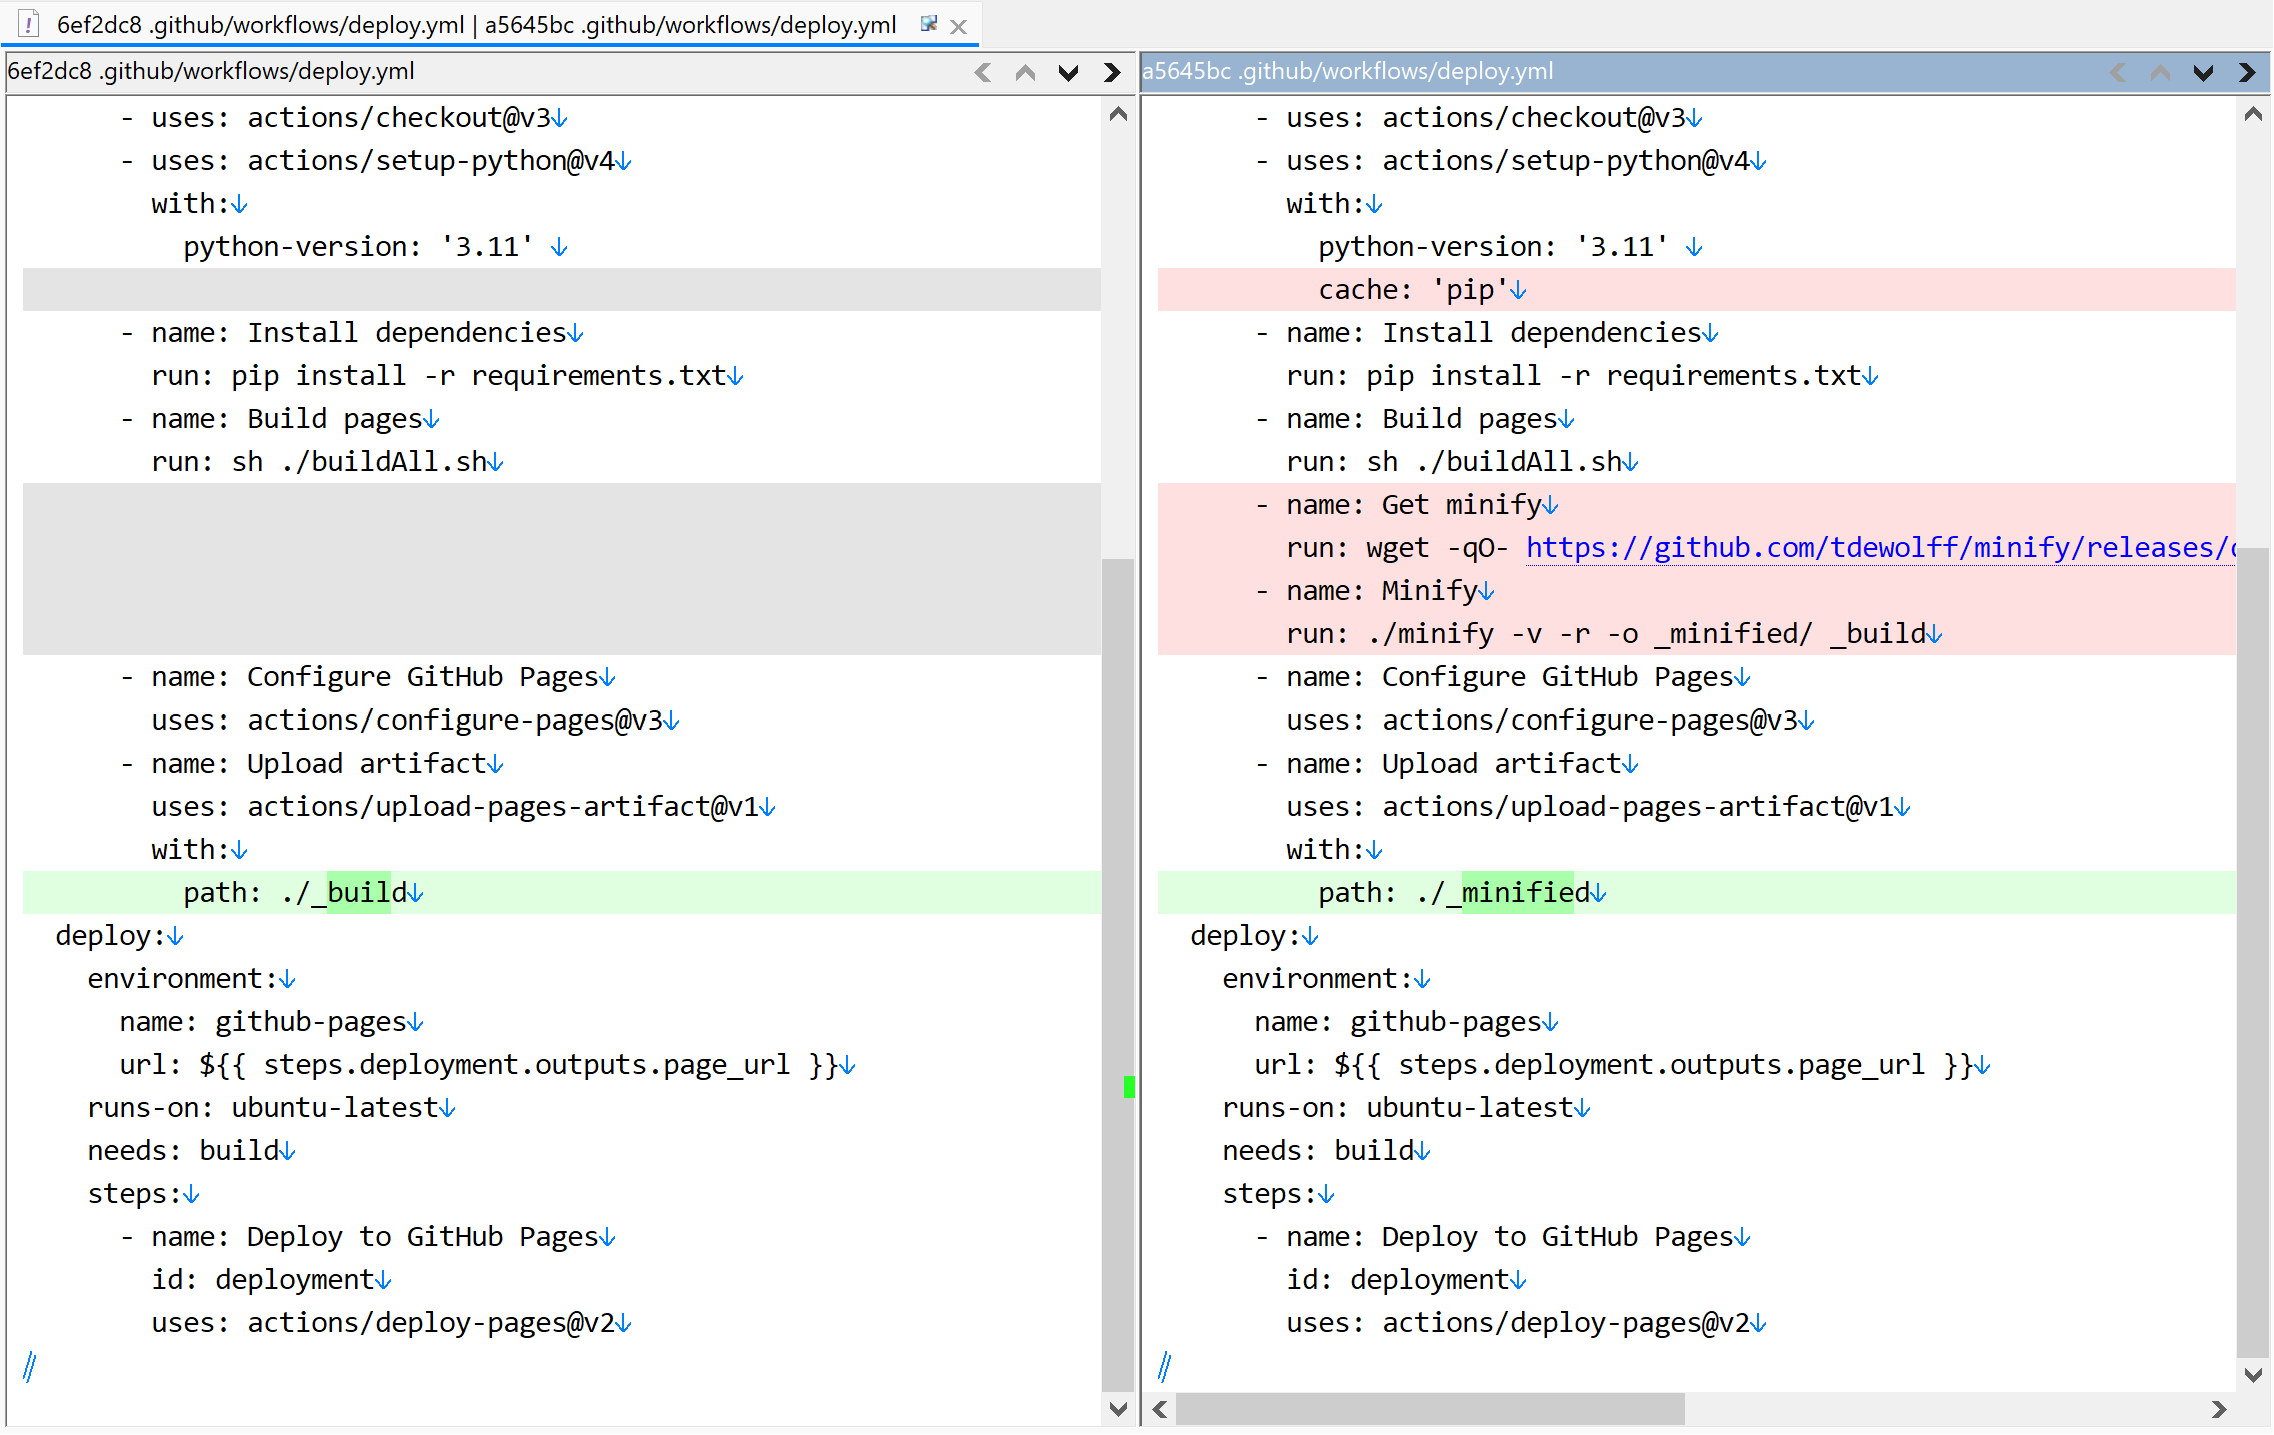This screenshot has width=2274, height=1435.
Task: Open the github.com/tdewolff/minify releases link
Action: pos(1880,547)
